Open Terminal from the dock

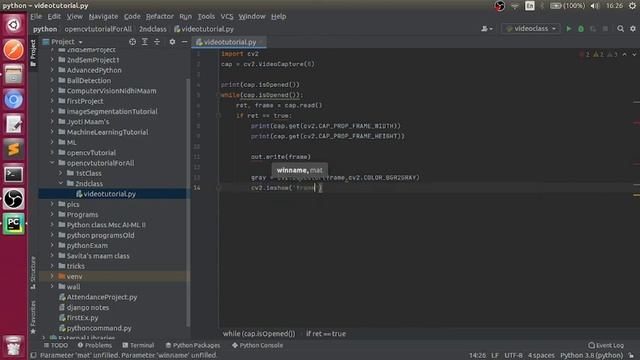click(x=13, y=174)
